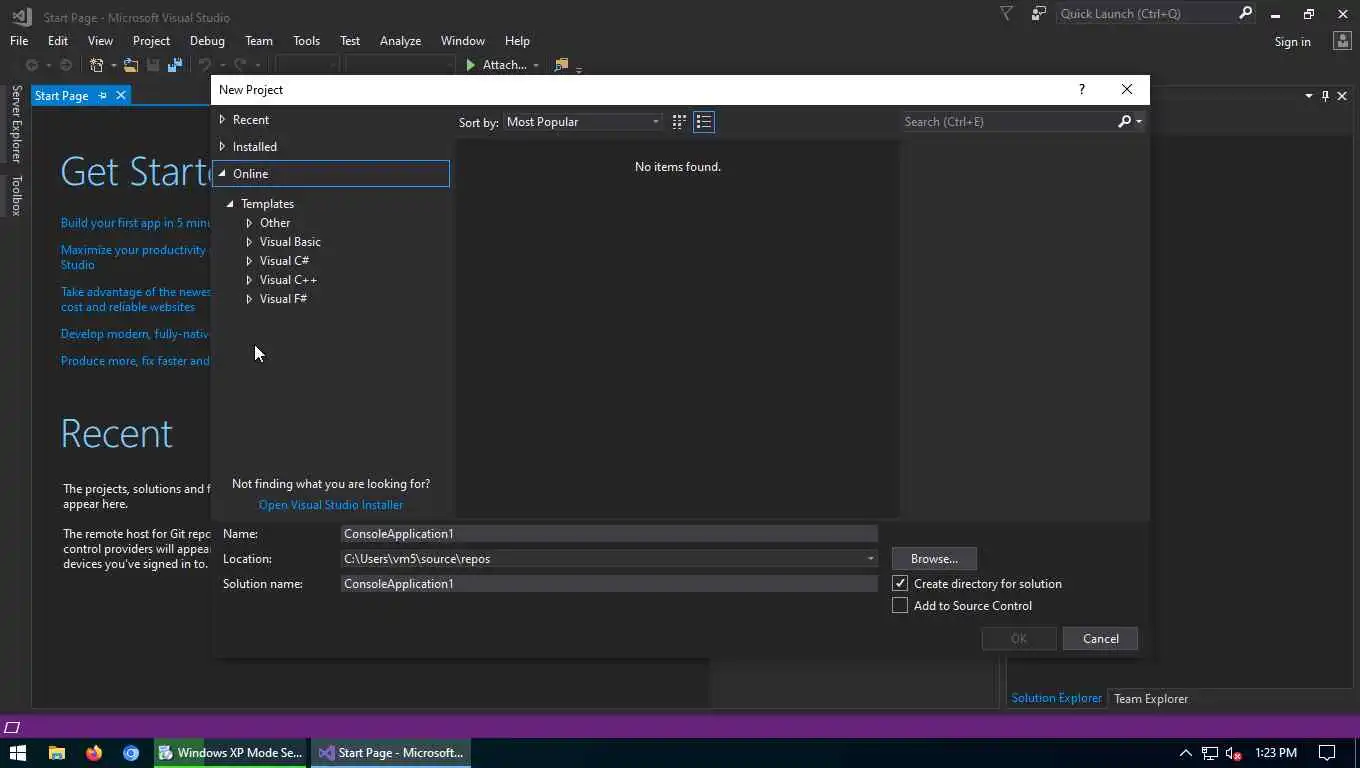Click the Save All toolbar icon
This screenshot has width=1360, height=768.
tap(175, 65)
